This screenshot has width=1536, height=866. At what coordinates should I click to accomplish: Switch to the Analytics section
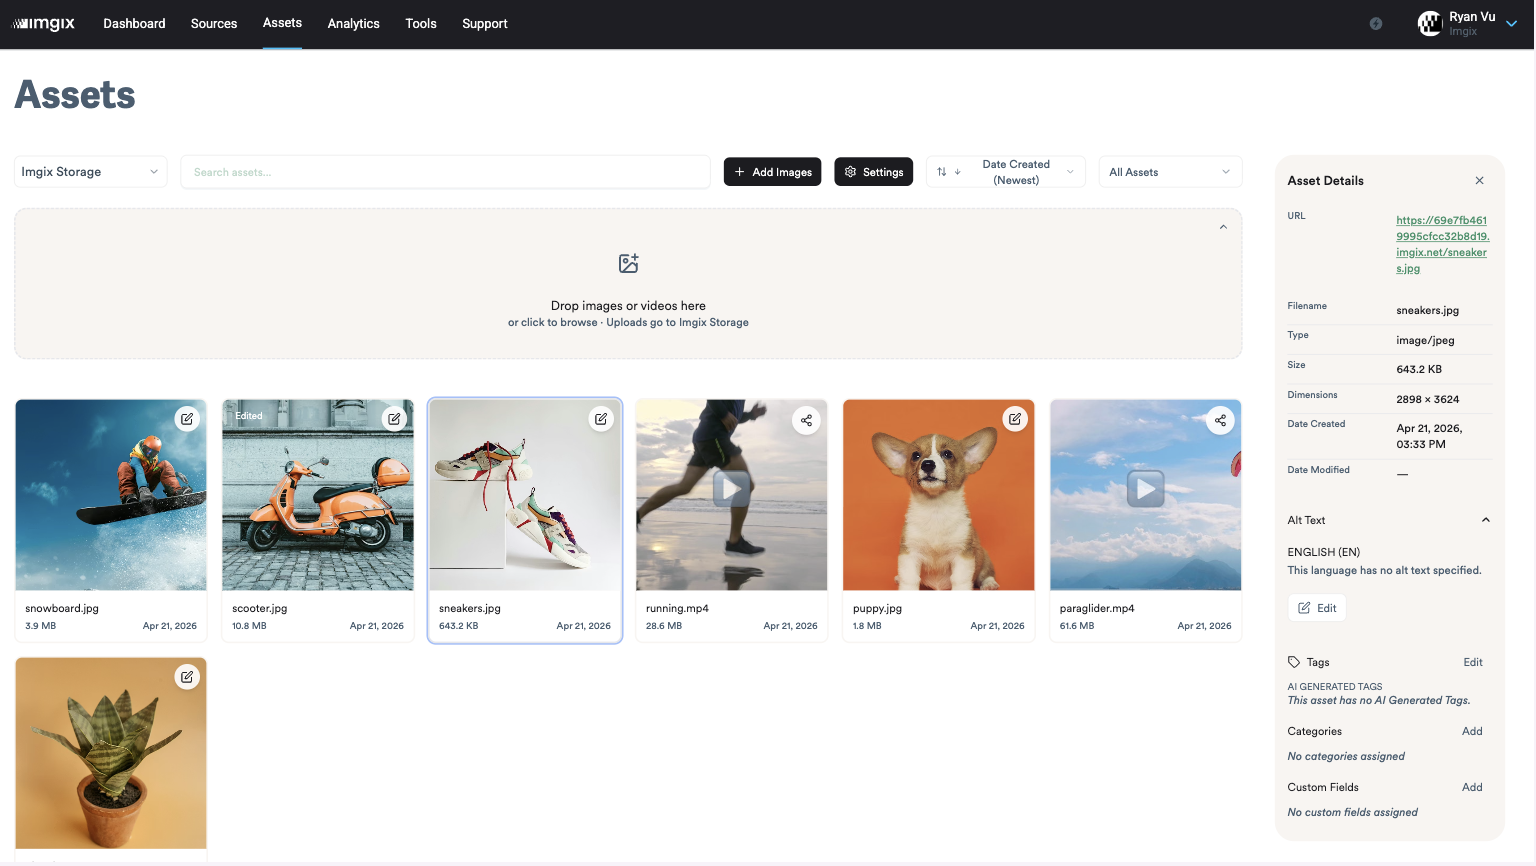353,23
